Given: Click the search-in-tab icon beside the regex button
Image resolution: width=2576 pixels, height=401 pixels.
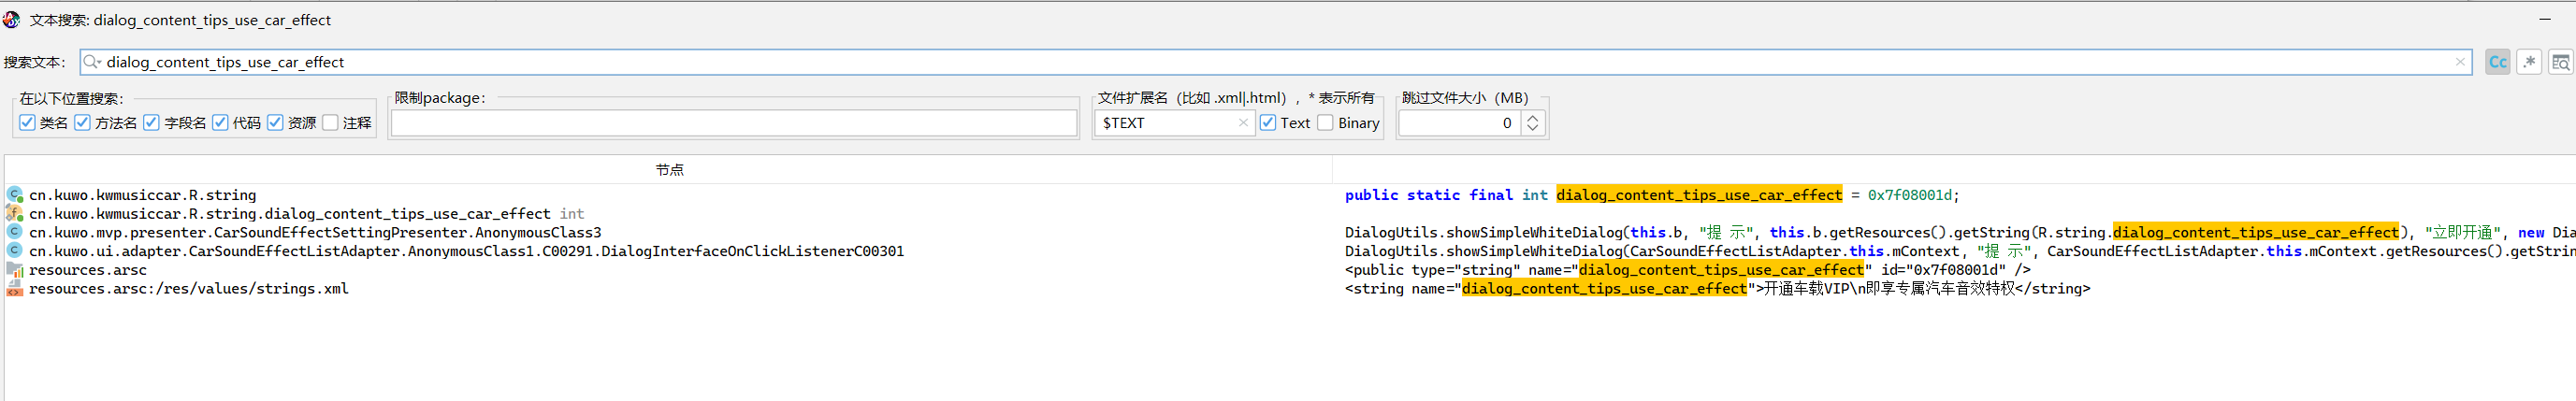Looking at the screenshot, I should pyautogui.click(x=2560, y=62).
